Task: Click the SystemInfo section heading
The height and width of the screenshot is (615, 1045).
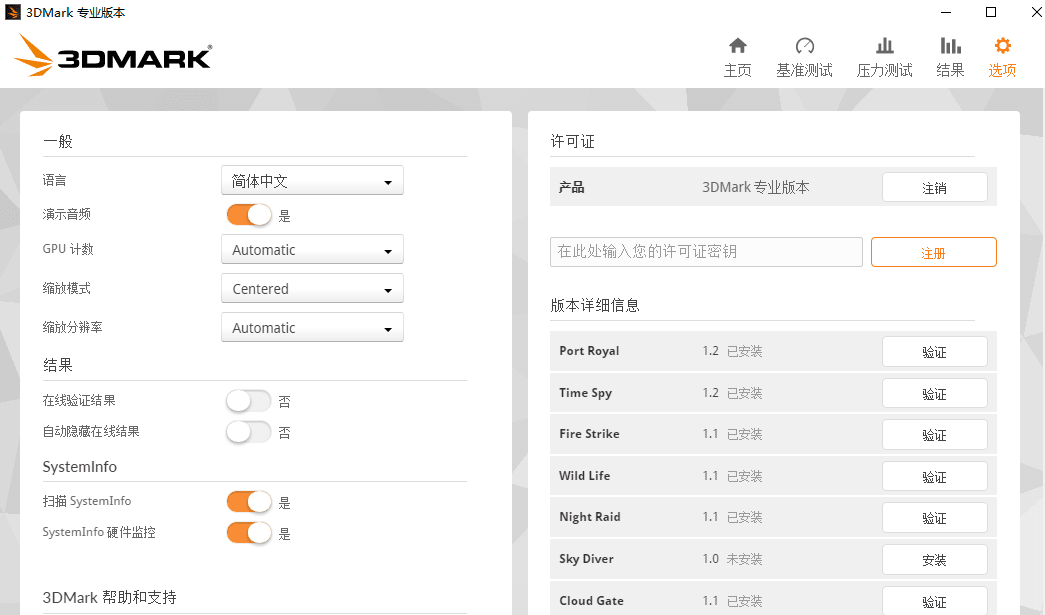Action: [80, 466]
